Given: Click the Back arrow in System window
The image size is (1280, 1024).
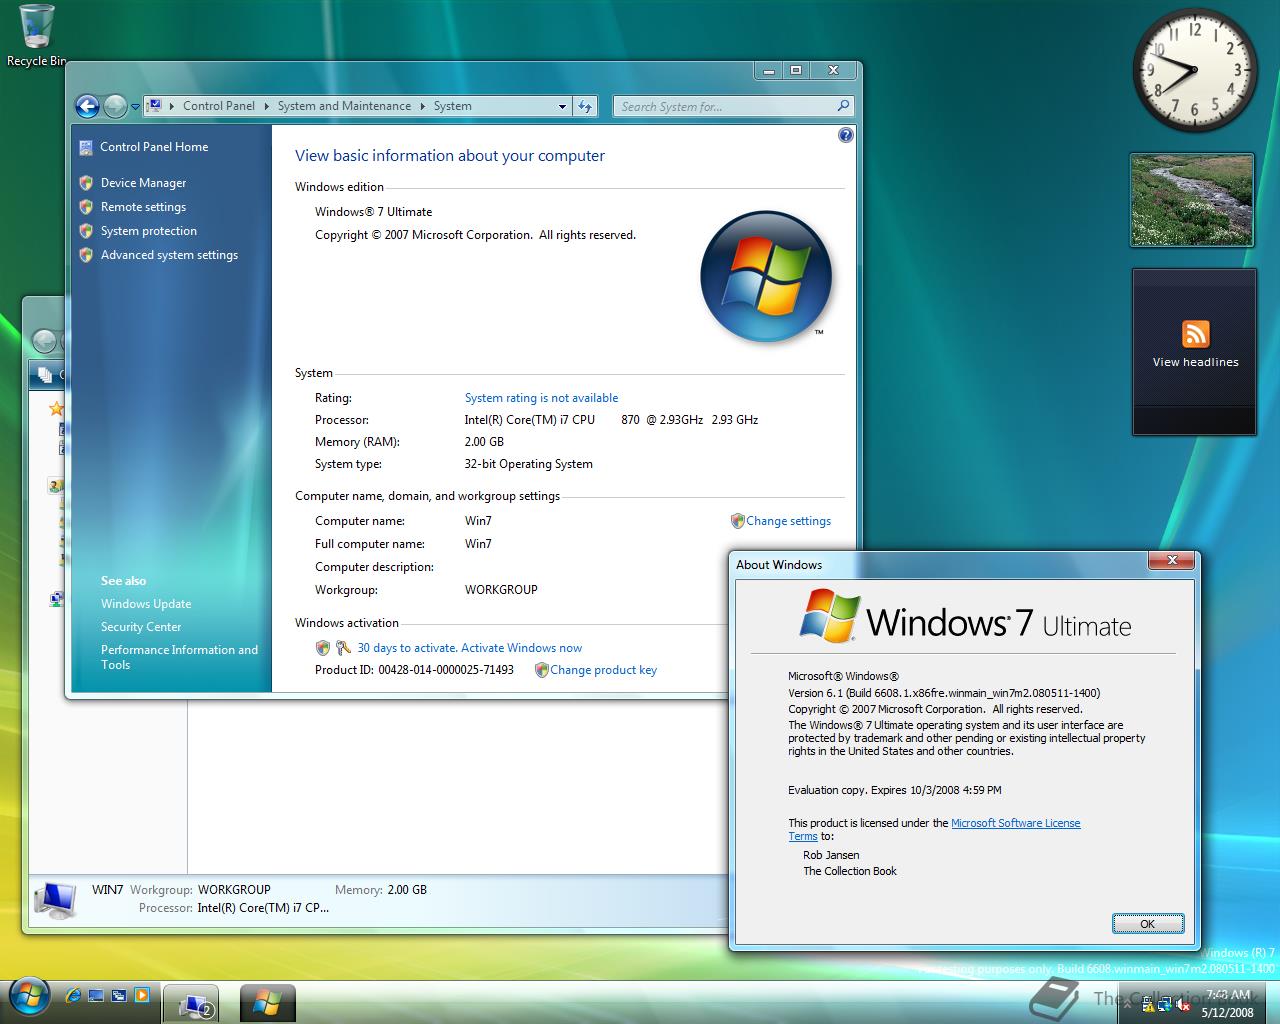Looking at the screenshot, I should (x=87, y=106).
